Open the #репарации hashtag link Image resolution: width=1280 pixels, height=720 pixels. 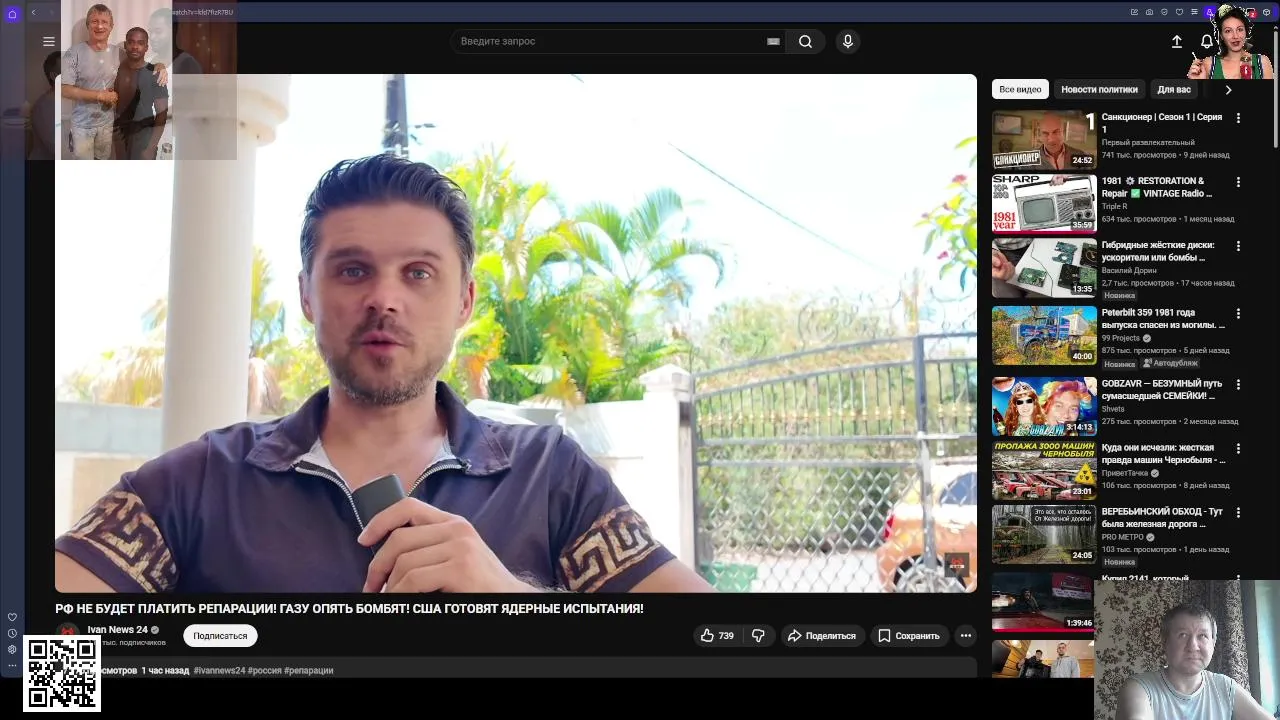pos(308,670)
